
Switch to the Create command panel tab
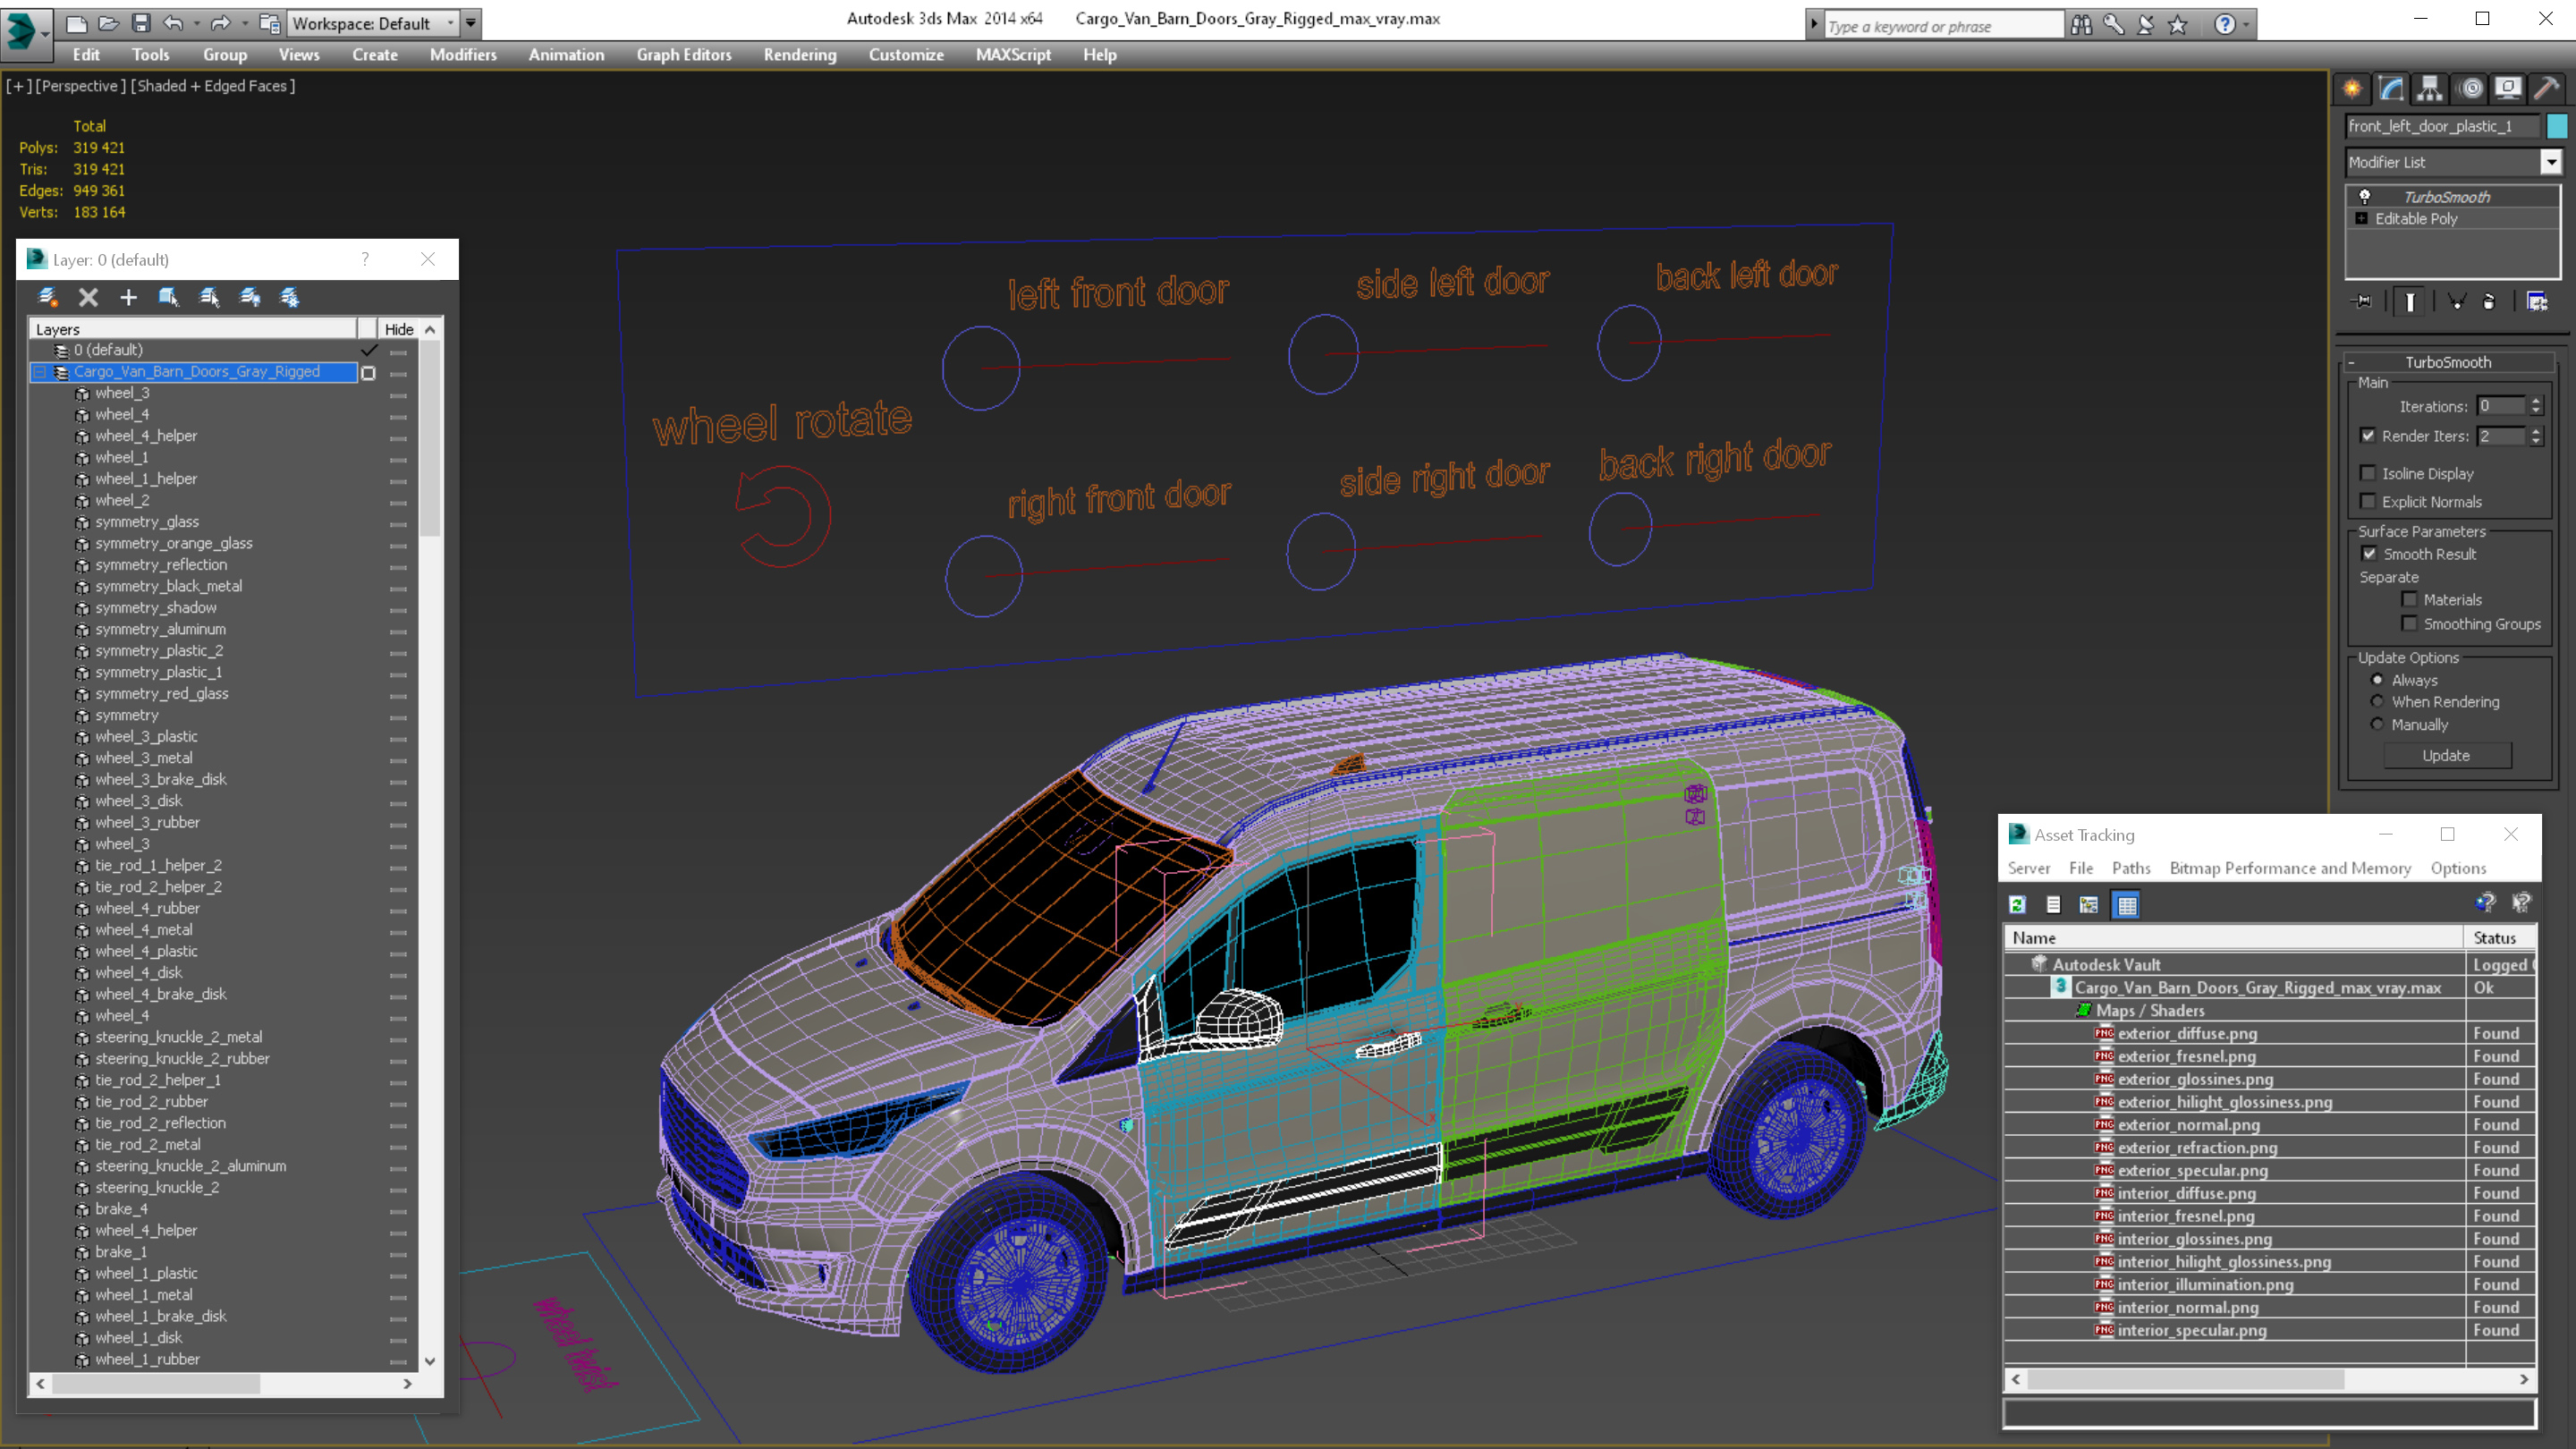tap(2352, 89)
